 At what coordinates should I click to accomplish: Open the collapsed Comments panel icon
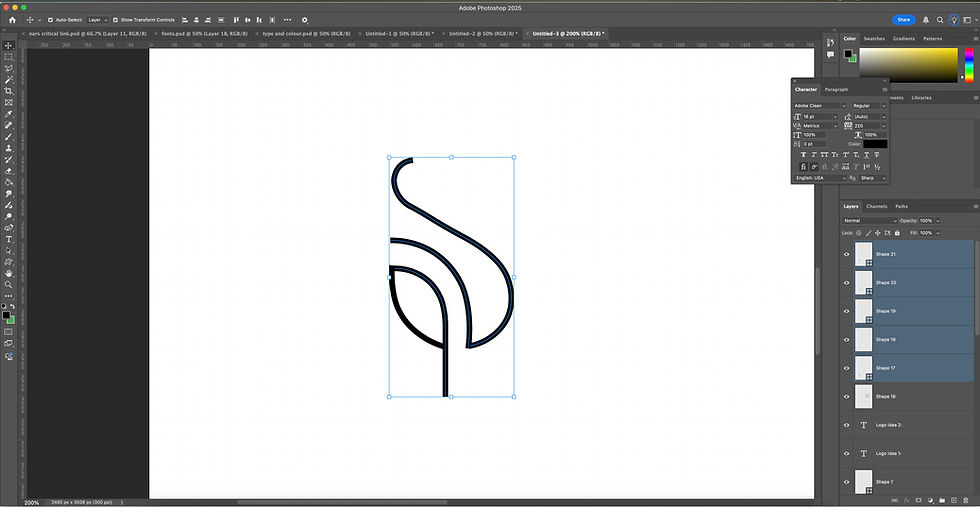pos(831,54)
